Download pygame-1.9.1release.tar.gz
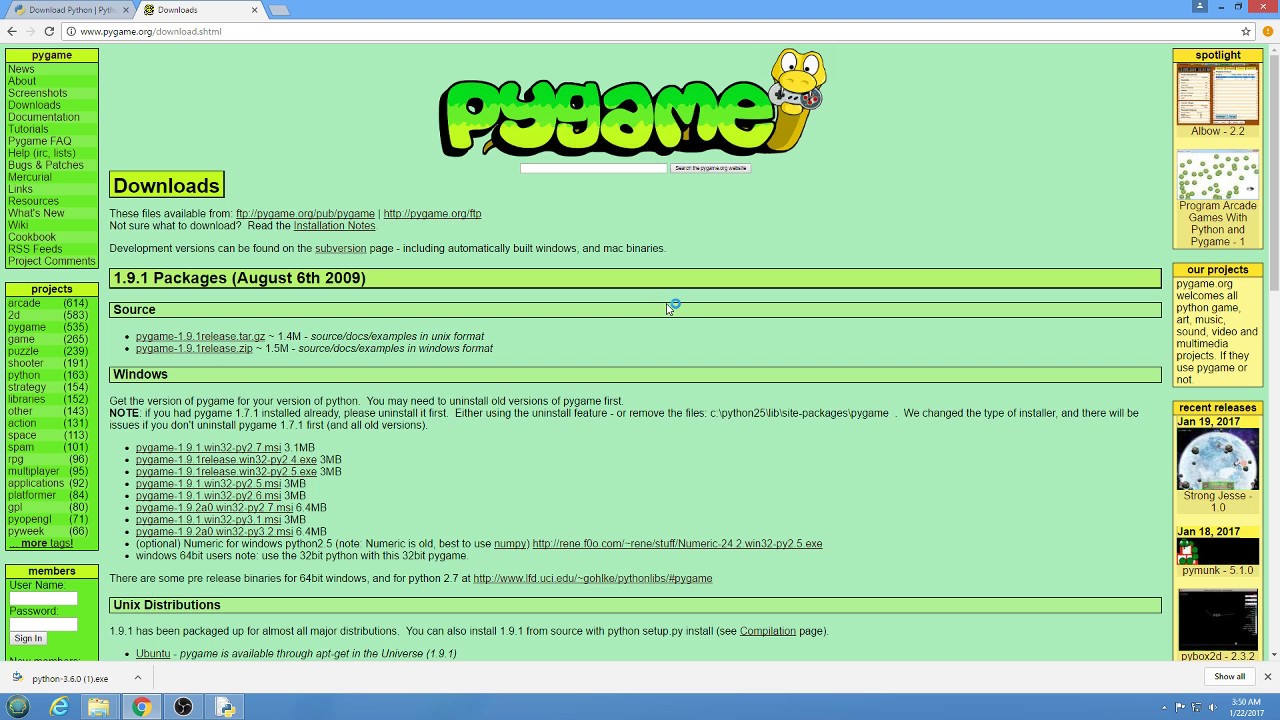The height and width of the screenshot is (720, 1280). pos(200,337)
